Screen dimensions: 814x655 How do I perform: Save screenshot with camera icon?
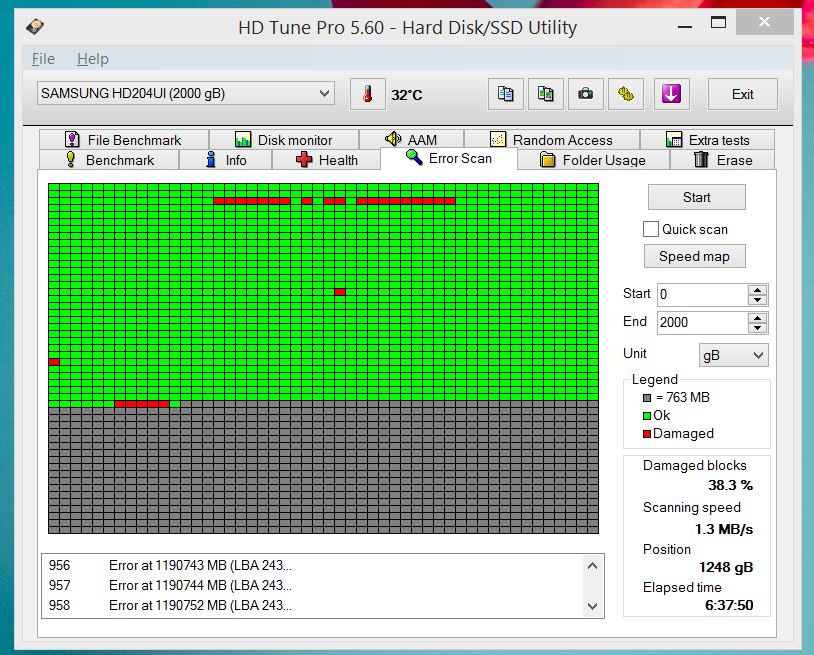pyautogui.click(x=586, y=94)
